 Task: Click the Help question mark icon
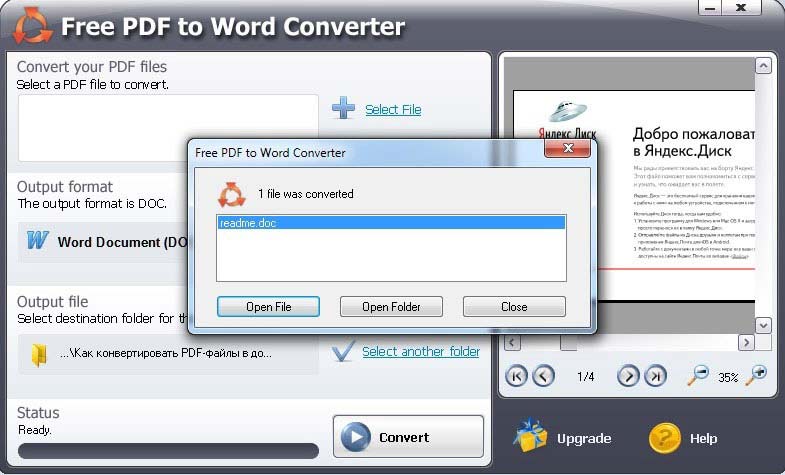point(664,438)
